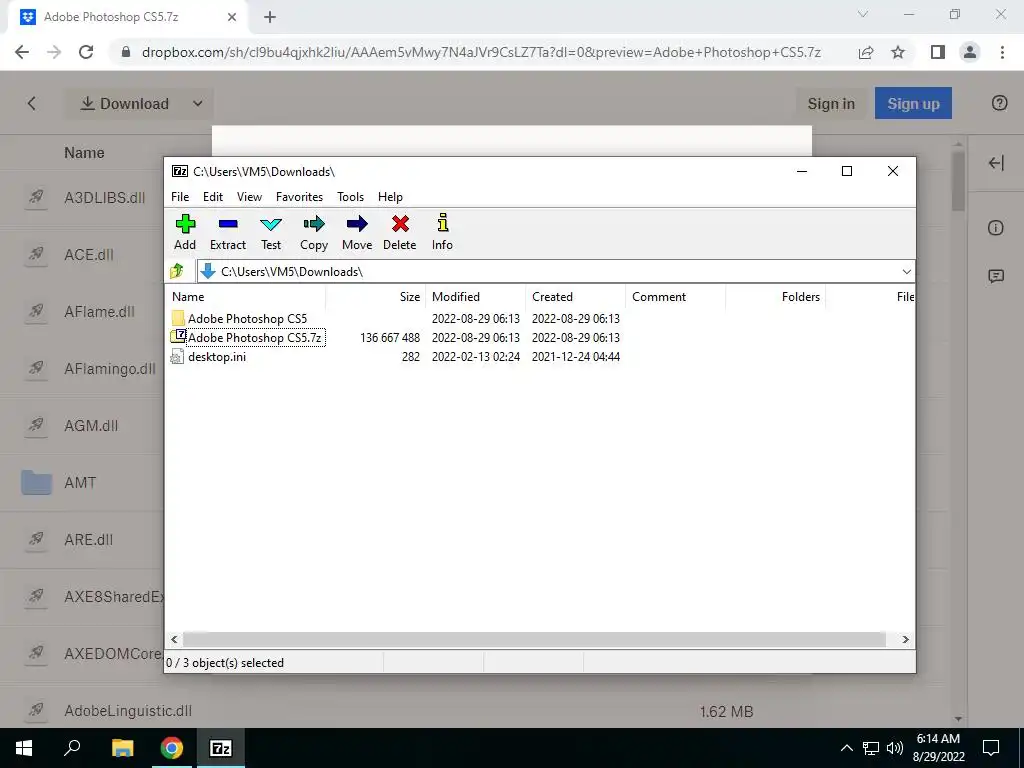Open Chrome three-dot menu
1024x768 pixels.
[1002, 52]
